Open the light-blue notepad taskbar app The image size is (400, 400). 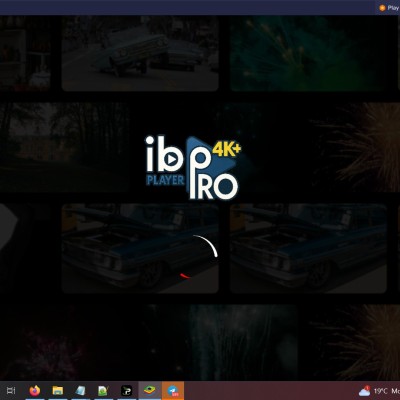(x=80, y=391)
